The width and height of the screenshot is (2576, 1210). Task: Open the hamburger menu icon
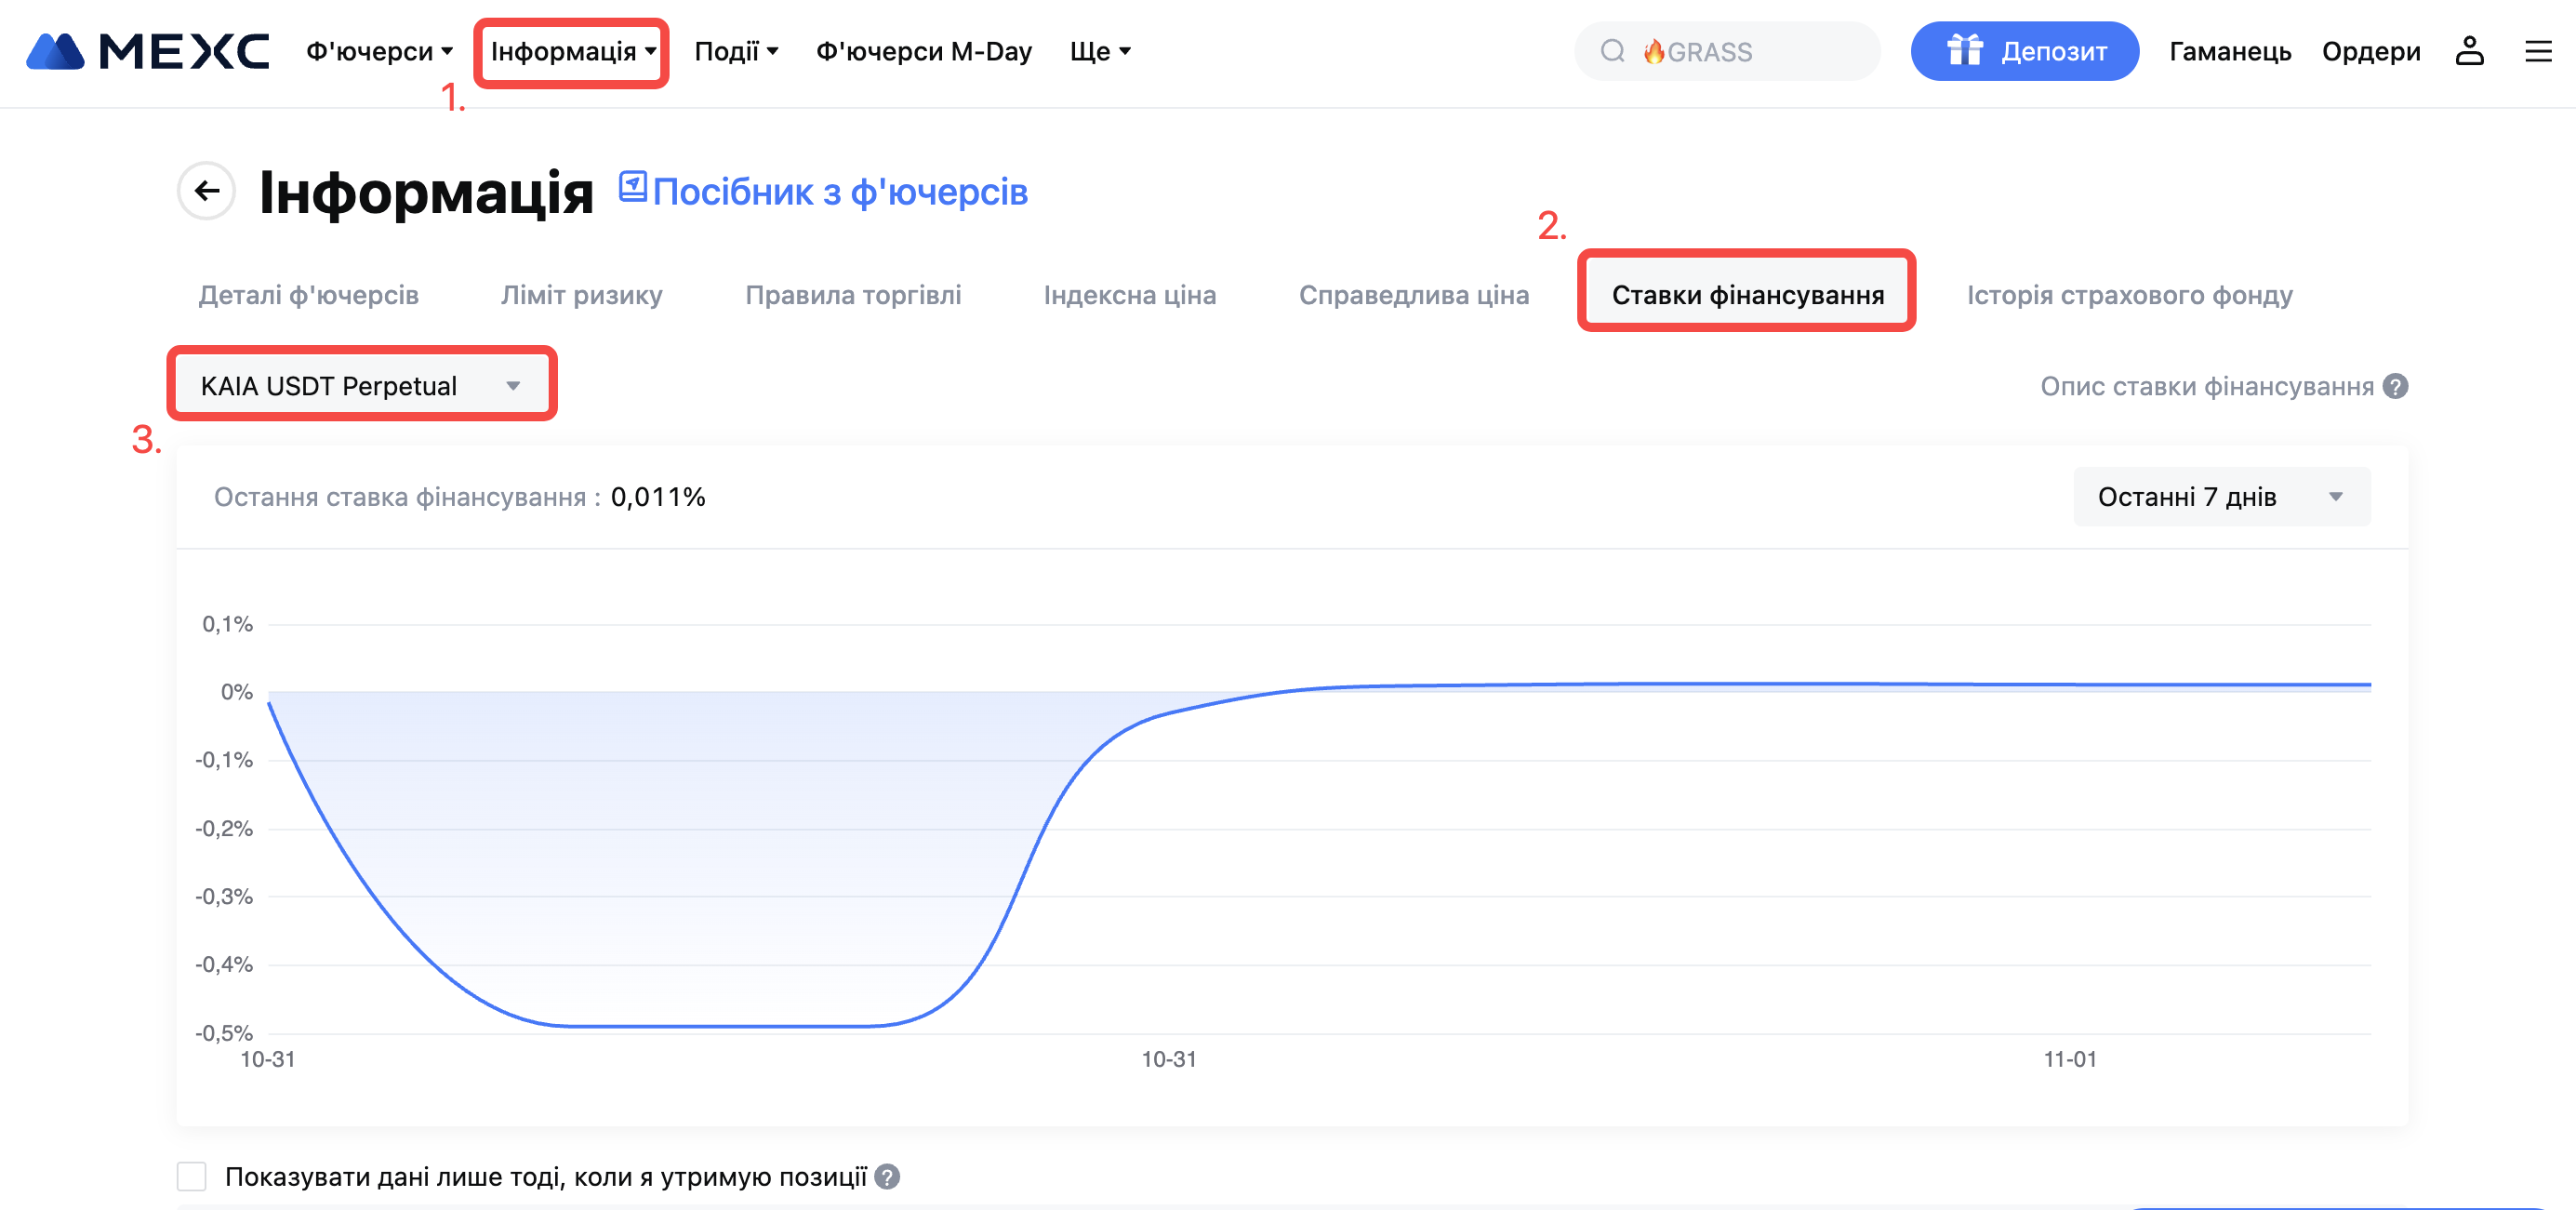(x=2538, y=51)
